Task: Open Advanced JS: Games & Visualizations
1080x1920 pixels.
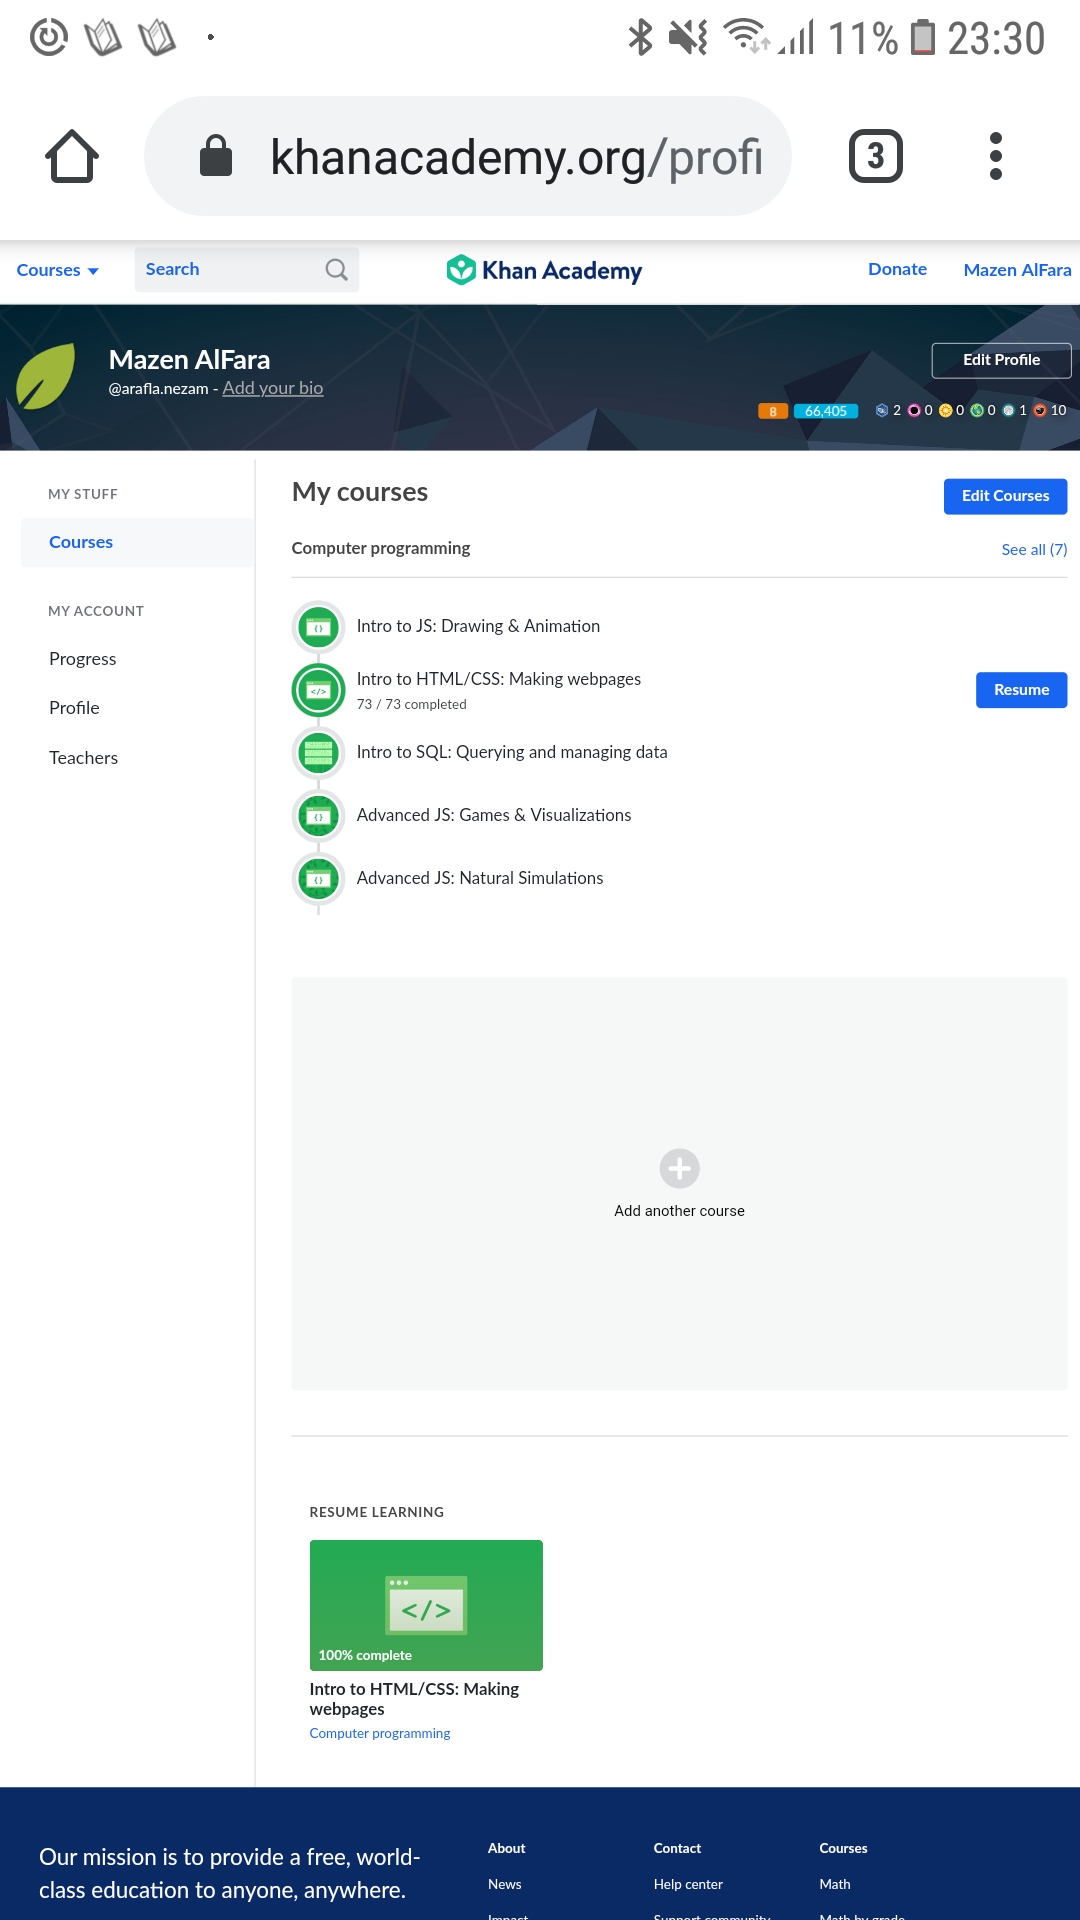Action: tap(493, 815)
